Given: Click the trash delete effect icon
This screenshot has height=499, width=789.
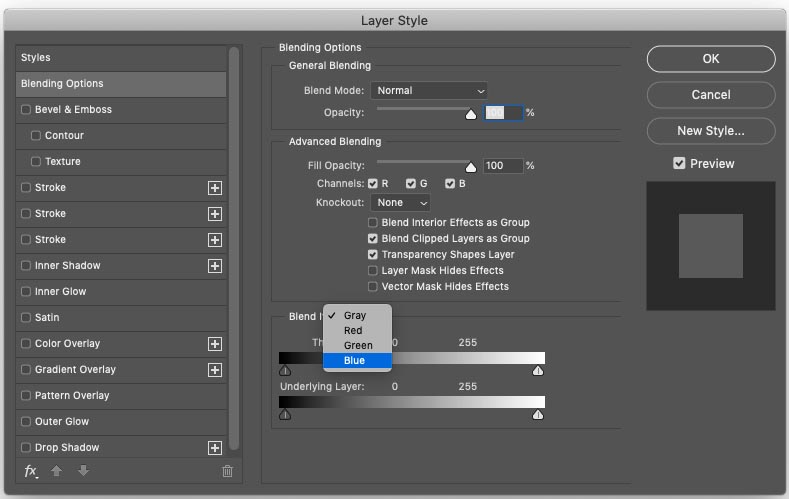Looking at the screenshot, I should pyautogui.click(x=227, y=471).
